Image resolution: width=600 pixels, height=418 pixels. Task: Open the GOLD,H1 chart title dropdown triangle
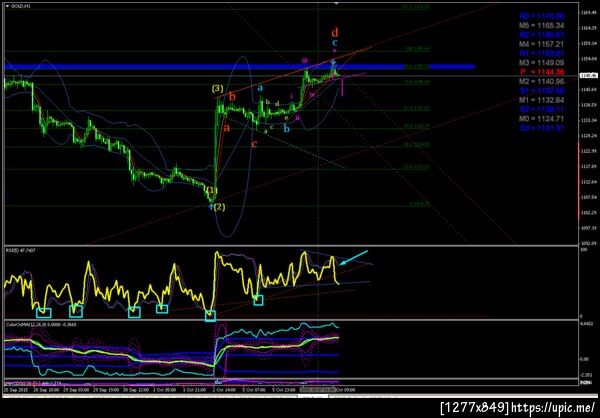tap(7, 6)
